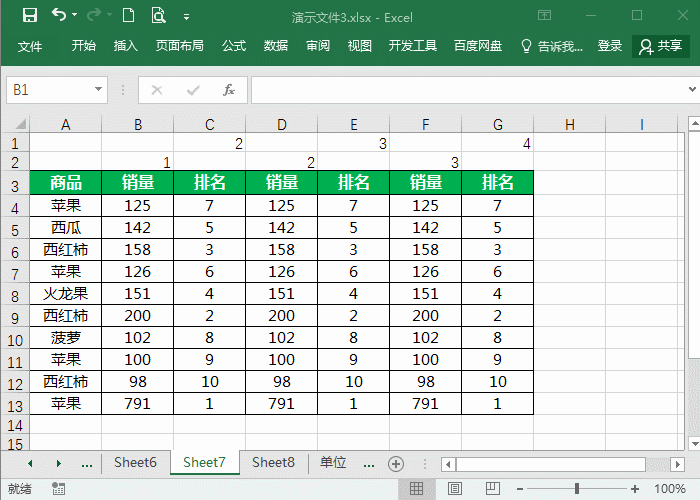Open the 文件 menu
The width and height of the screenshot is (700, 500).
pyautogui.click(x=30, y=46)
